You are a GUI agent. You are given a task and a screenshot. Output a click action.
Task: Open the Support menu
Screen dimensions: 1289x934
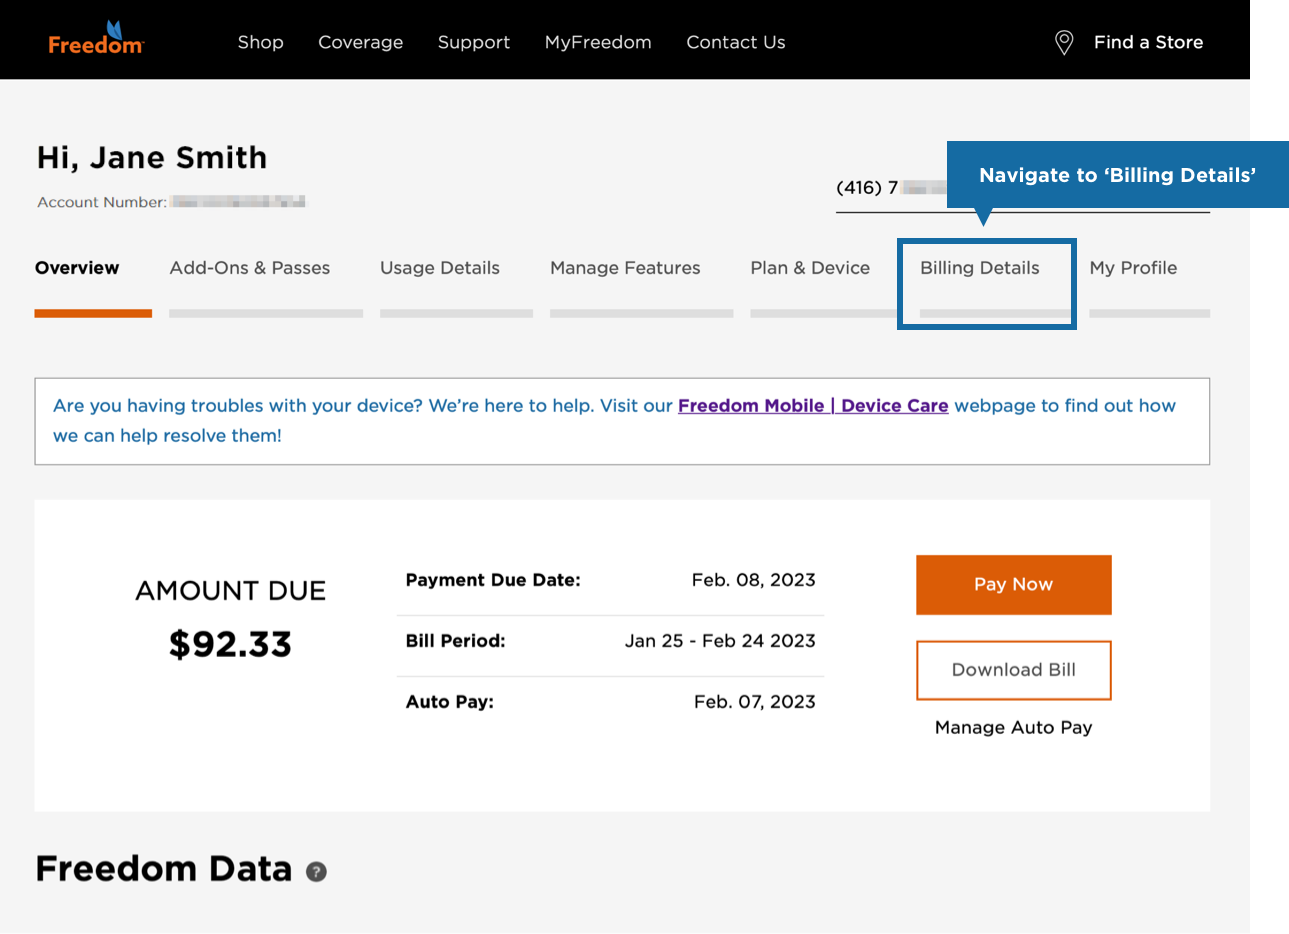pyautogui.click(x=474, y=42)
